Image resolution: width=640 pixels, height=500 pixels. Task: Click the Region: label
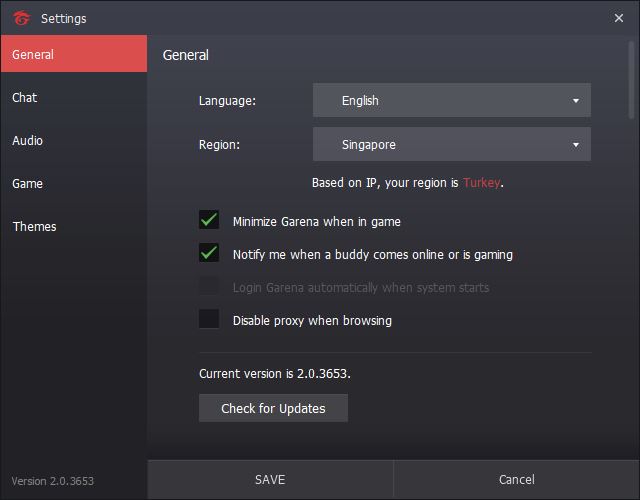(219, 144)
